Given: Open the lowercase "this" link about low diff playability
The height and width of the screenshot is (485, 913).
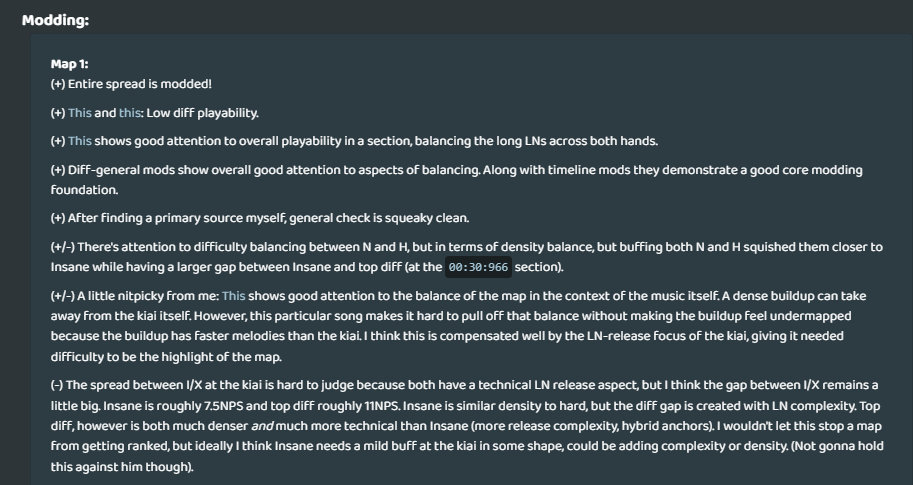Looking at the screenshot, I should pos(130,113).
